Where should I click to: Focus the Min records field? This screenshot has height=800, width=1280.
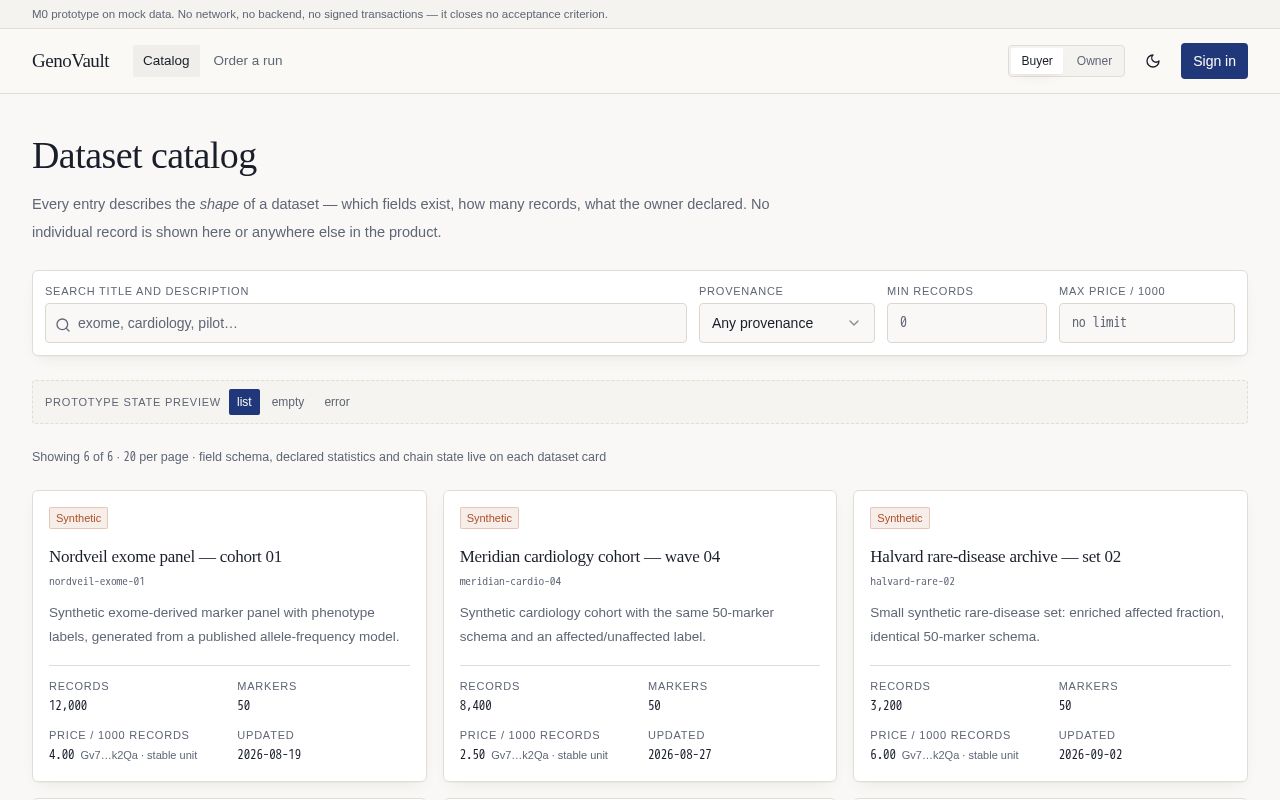[x=967, y=323]
